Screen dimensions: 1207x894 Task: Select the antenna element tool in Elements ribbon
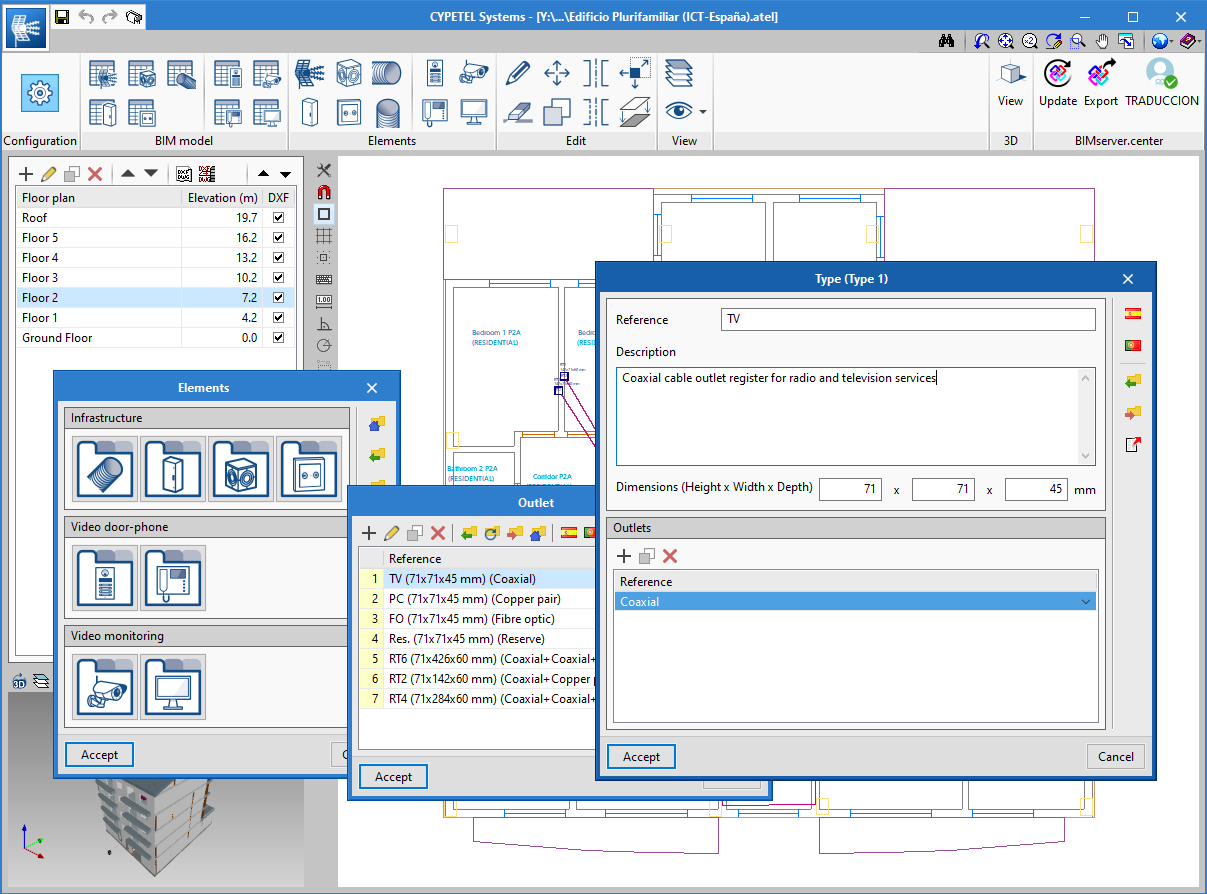[x=310, y=74]
